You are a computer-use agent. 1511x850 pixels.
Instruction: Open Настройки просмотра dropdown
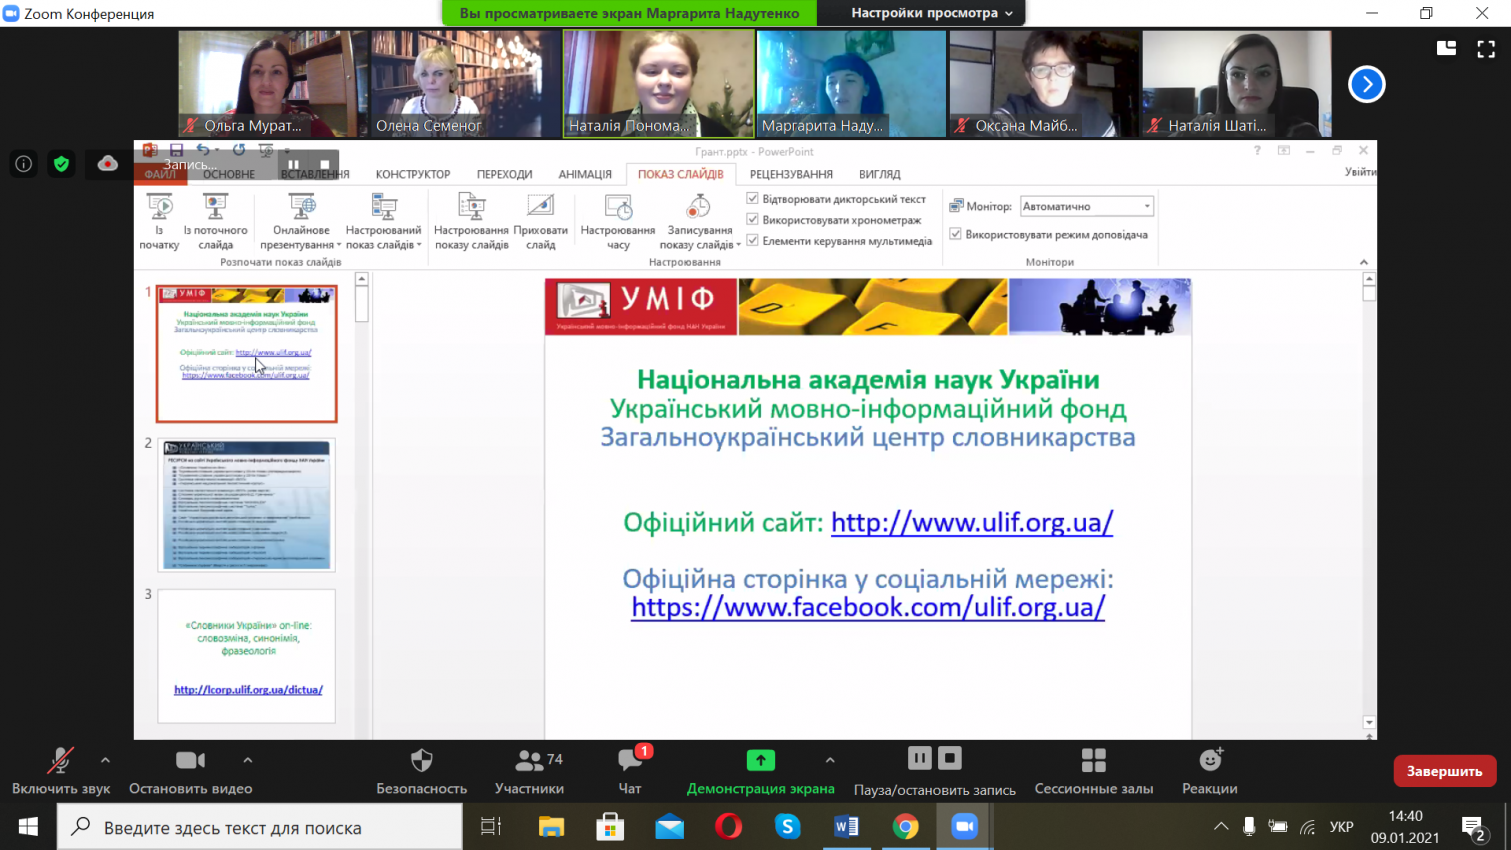pyautogui.click(x=931, y=13)
